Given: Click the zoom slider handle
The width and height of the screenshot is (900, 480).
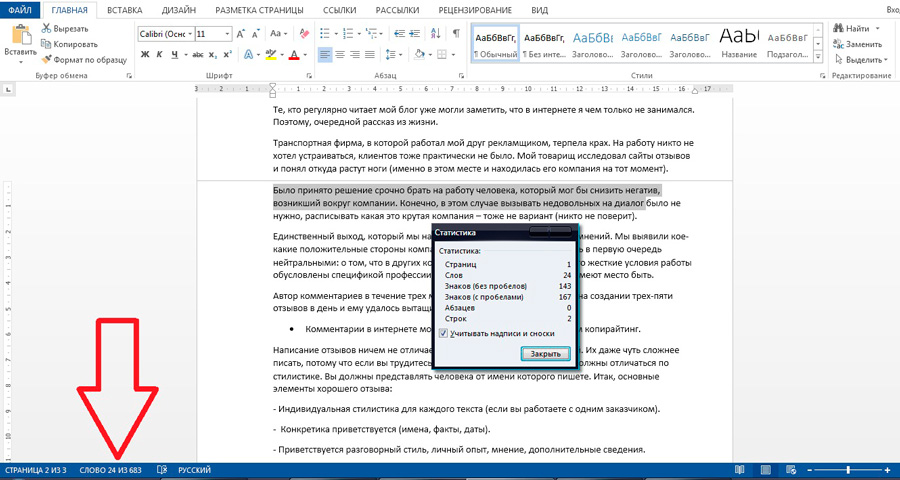Looking at the screenshot, I should [x=848, y=471].
